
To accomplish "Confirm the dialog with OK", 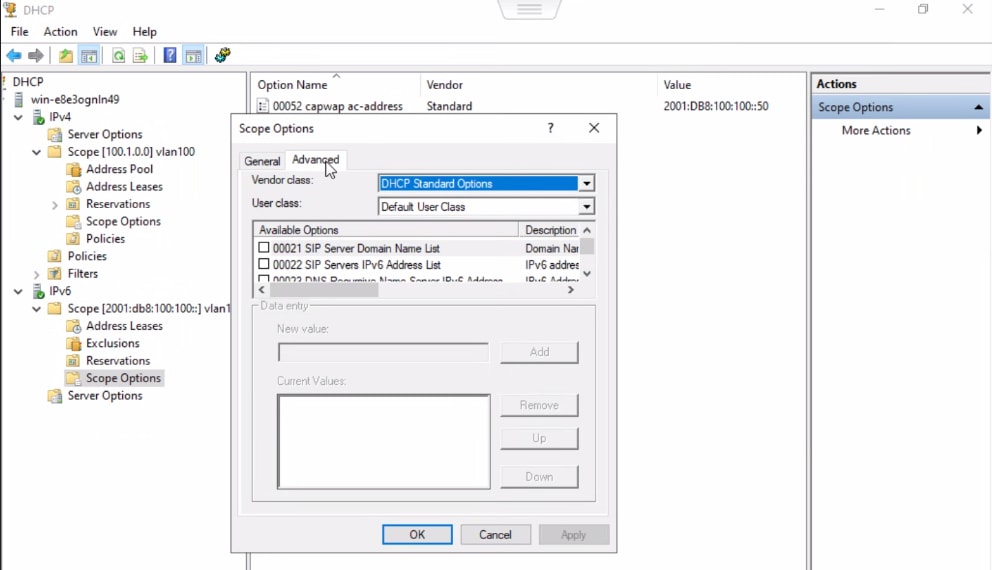I will (417, 535).
